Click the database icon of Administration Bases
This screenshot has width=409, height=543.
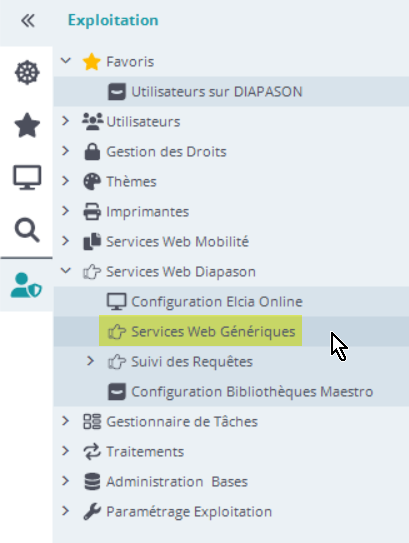tap(92, 481)
